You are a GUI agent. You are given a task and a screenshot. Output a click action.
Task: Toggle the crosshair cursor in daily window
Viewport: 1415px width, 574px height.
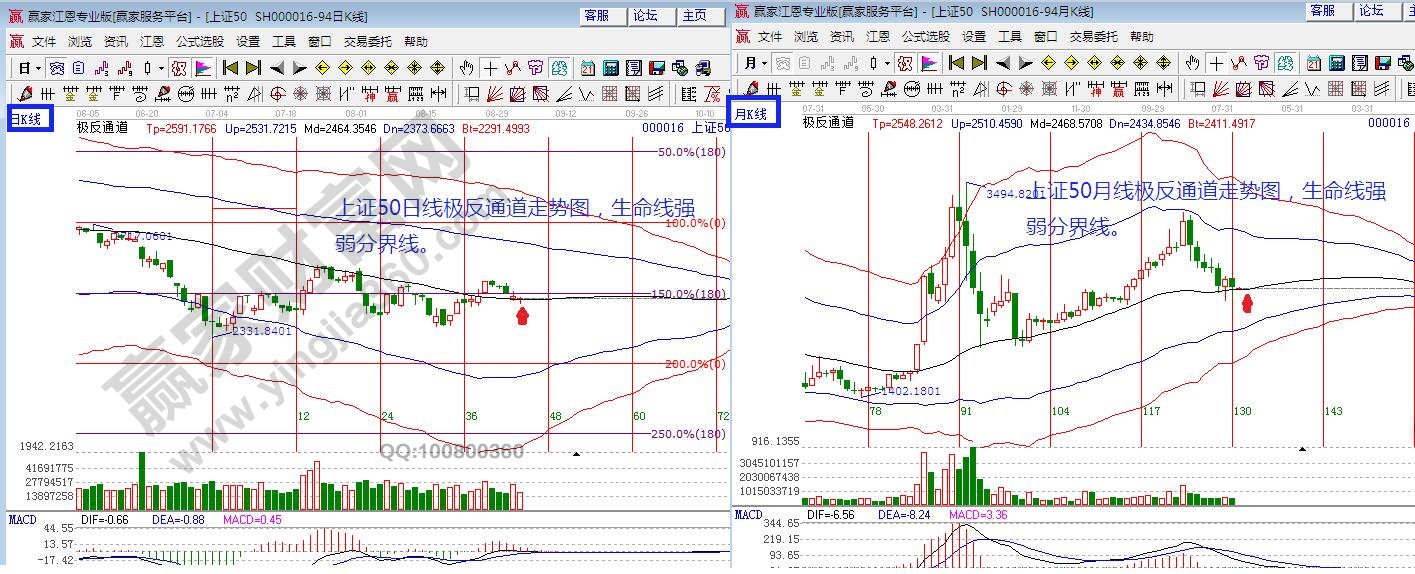pos(490,68)
